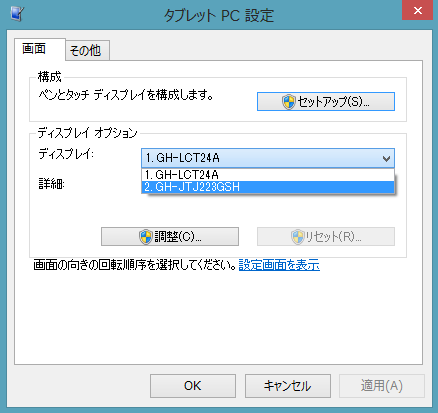Close the タブレット PC 設定 dialog
Screen dimensions: 438x413
pyautogui.click(x=417, y=10)
